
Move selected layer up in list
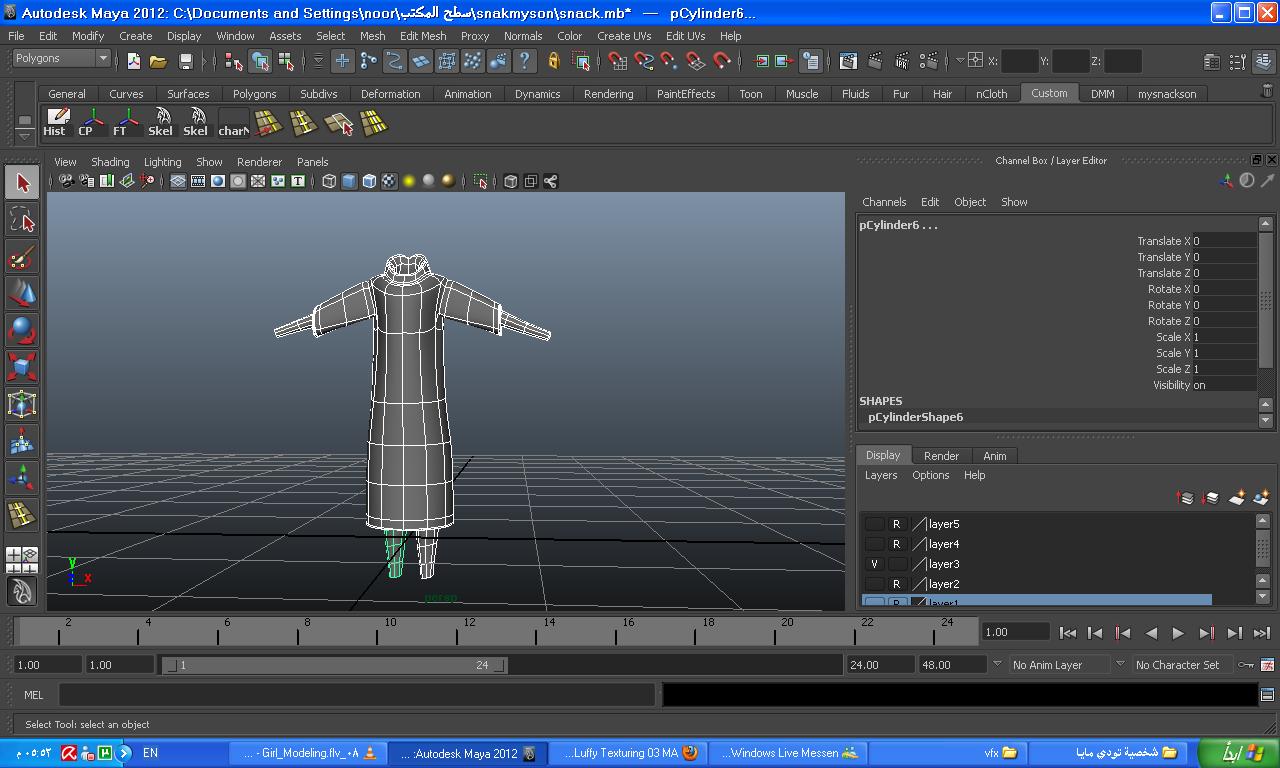1186,497
